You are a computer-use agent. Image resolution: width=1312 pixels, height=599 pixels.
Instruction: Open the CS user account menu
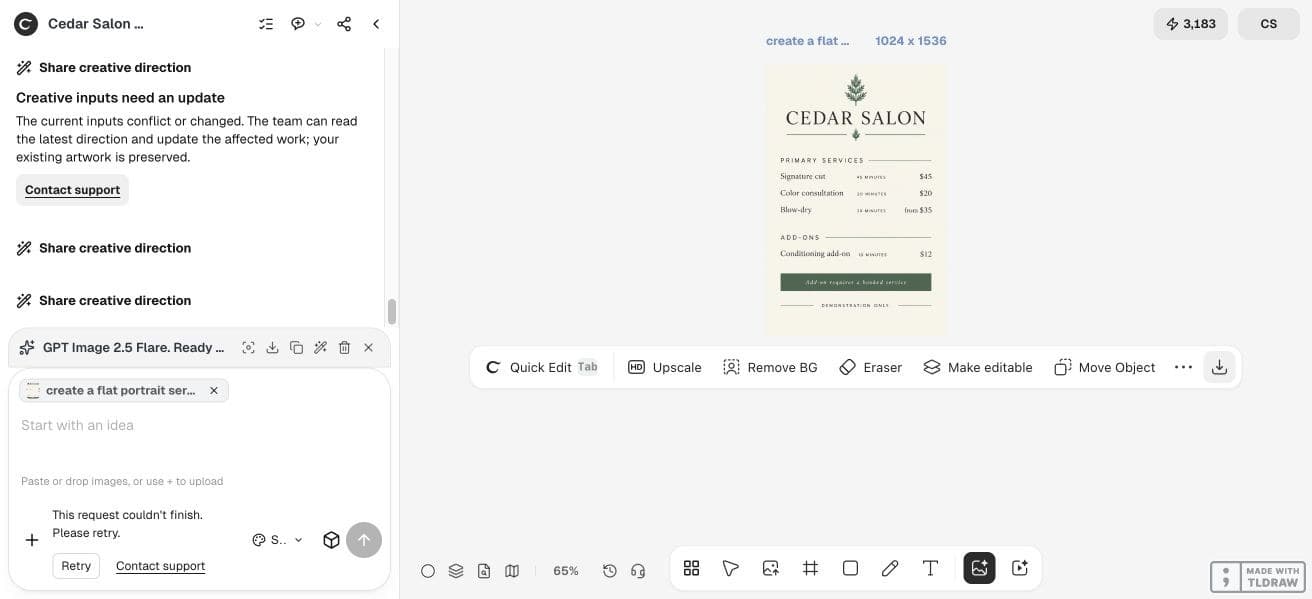[x=1268, y=24]
